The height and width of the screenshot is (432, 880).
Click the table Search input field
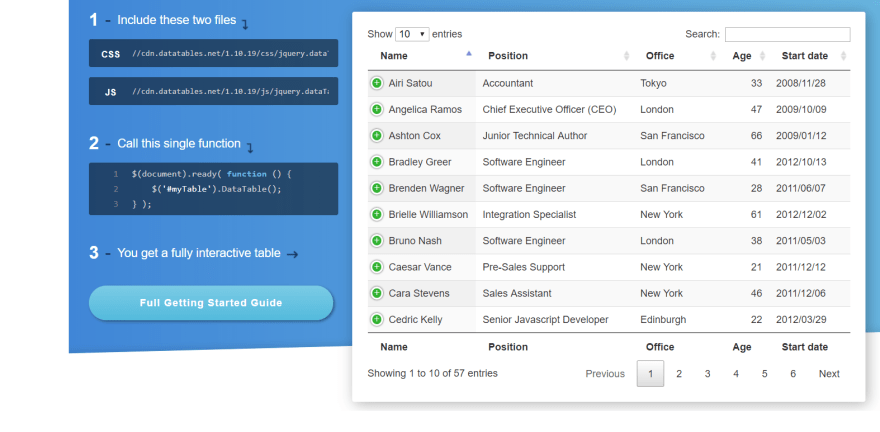coord(787,34)
